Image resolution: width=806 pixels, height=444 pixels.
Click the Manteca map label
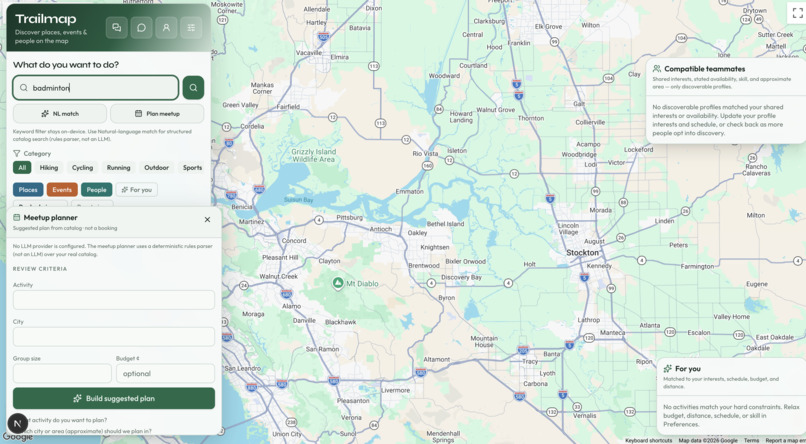coord(612,332)
